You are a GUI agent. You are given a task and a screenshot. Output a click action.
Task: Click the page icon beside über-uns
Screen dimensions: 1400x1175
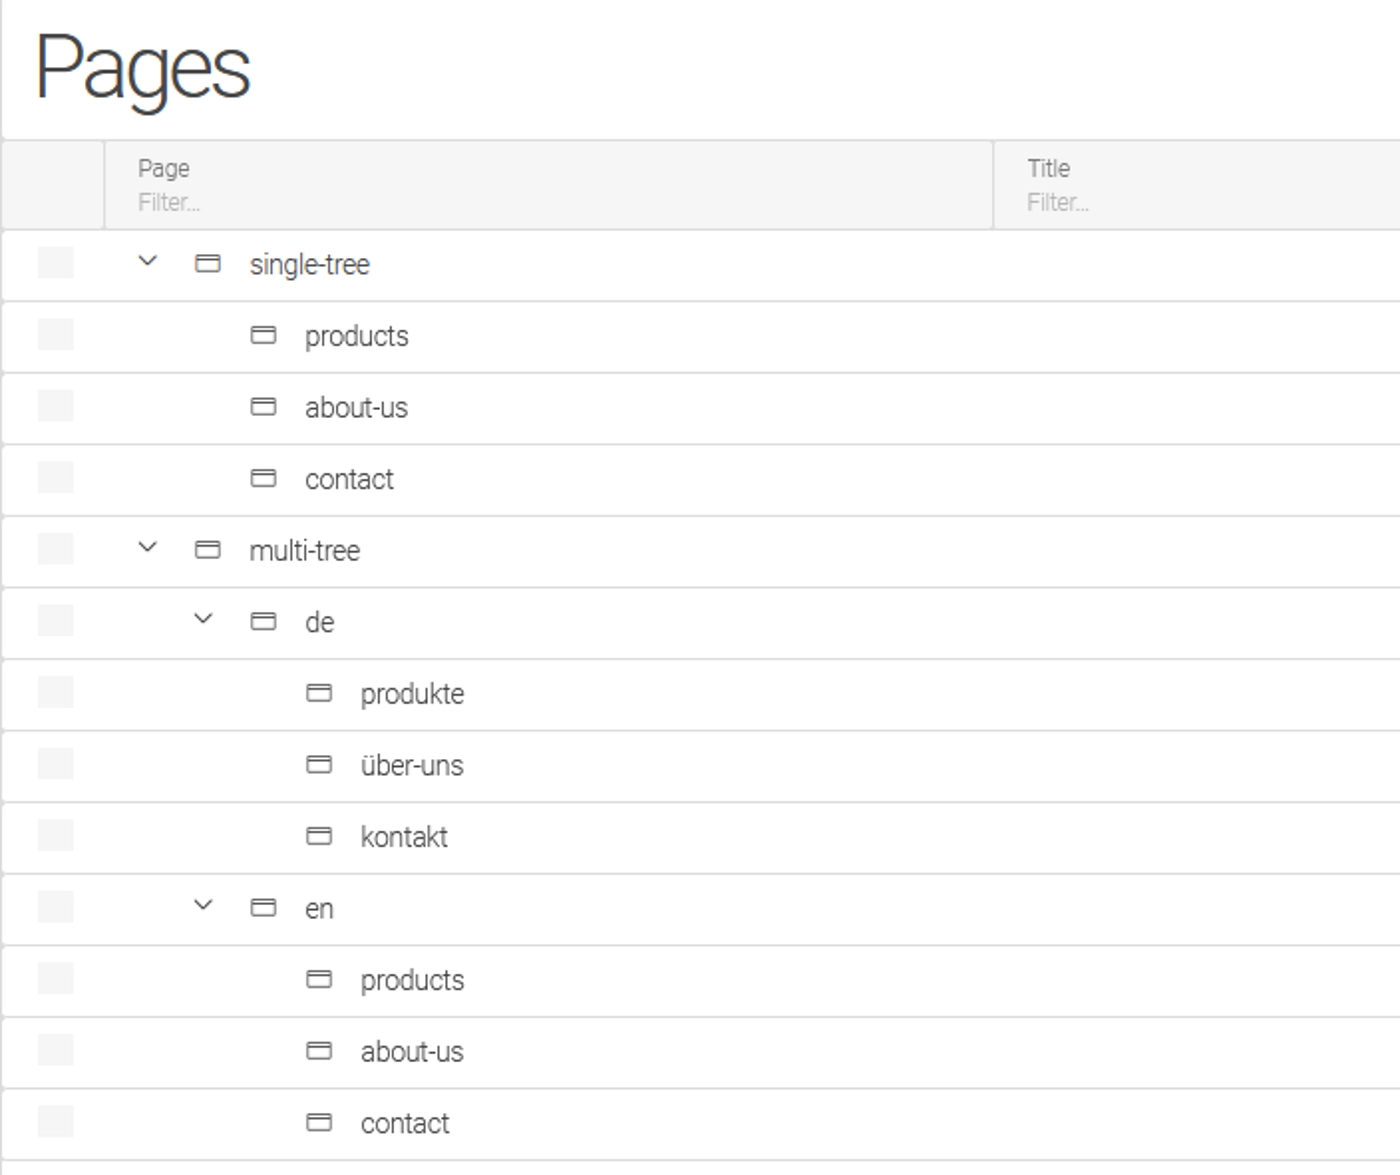click(x=321, y=765)
